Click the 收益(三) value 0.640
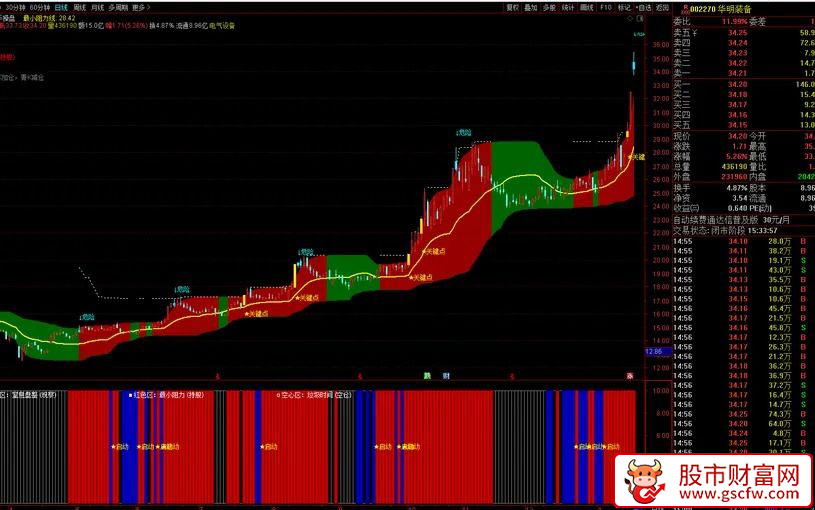This screenshot has height=510, width=815. 737,208
